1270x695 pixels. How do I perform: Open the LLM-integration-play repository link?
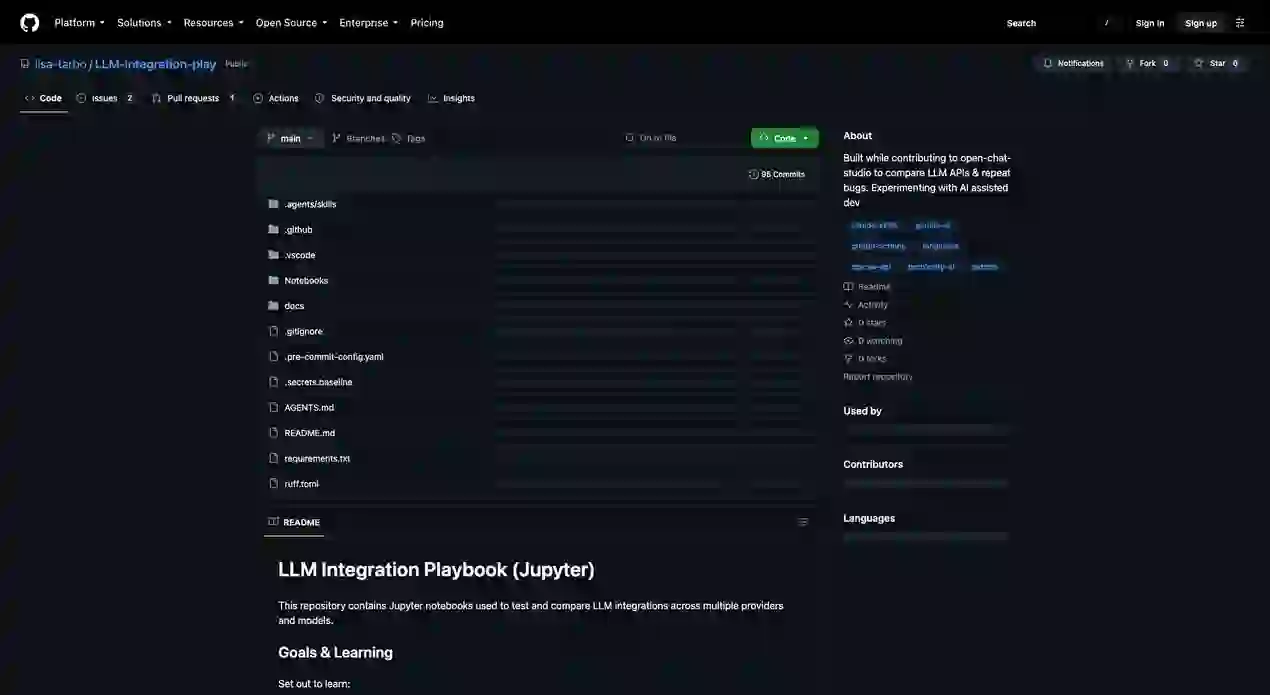click(155, 64)
